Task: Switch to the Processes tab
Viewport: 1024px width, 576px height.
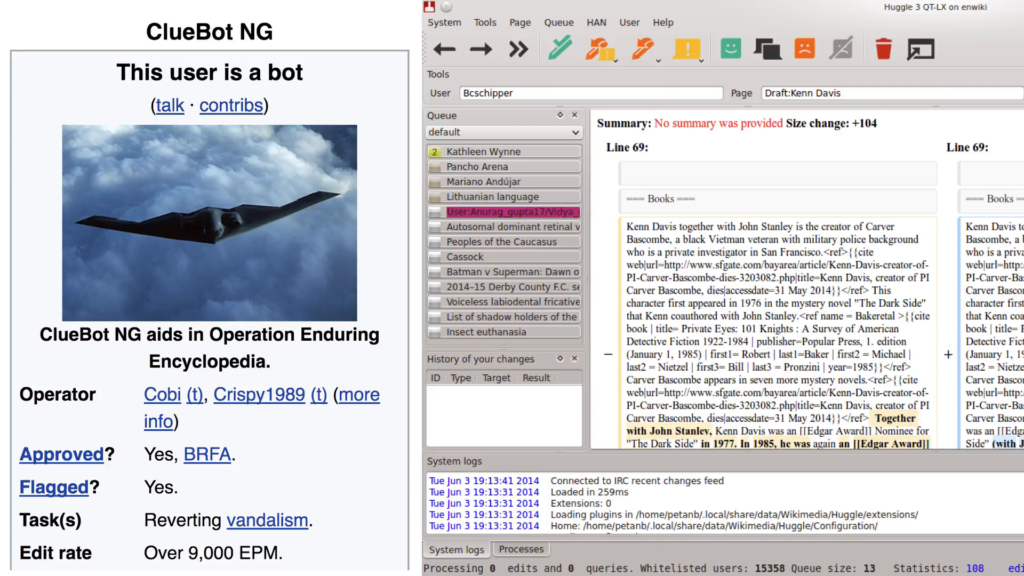Action: tap(521, 549)
